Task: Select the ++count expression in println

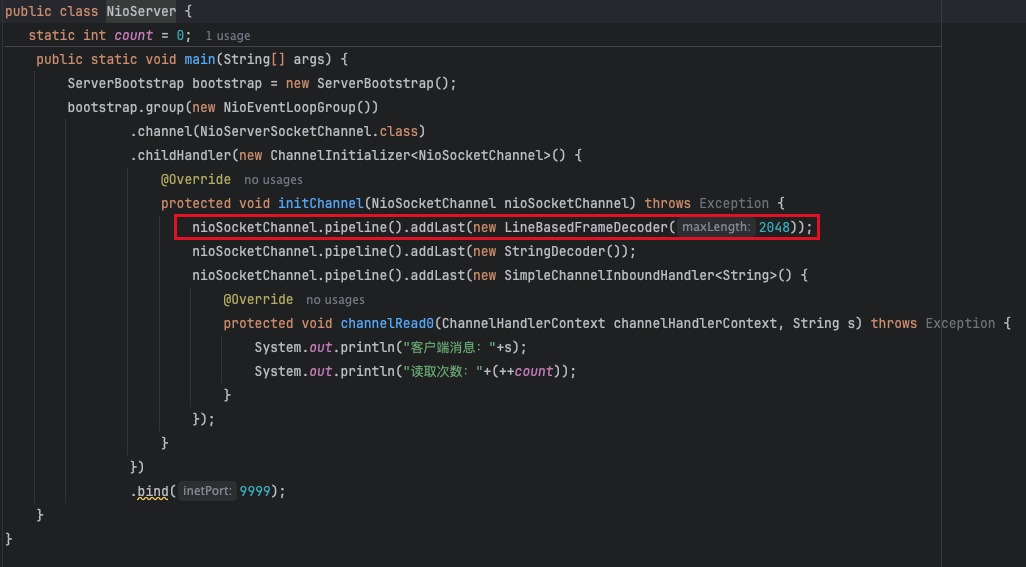Action: [526, 371]
